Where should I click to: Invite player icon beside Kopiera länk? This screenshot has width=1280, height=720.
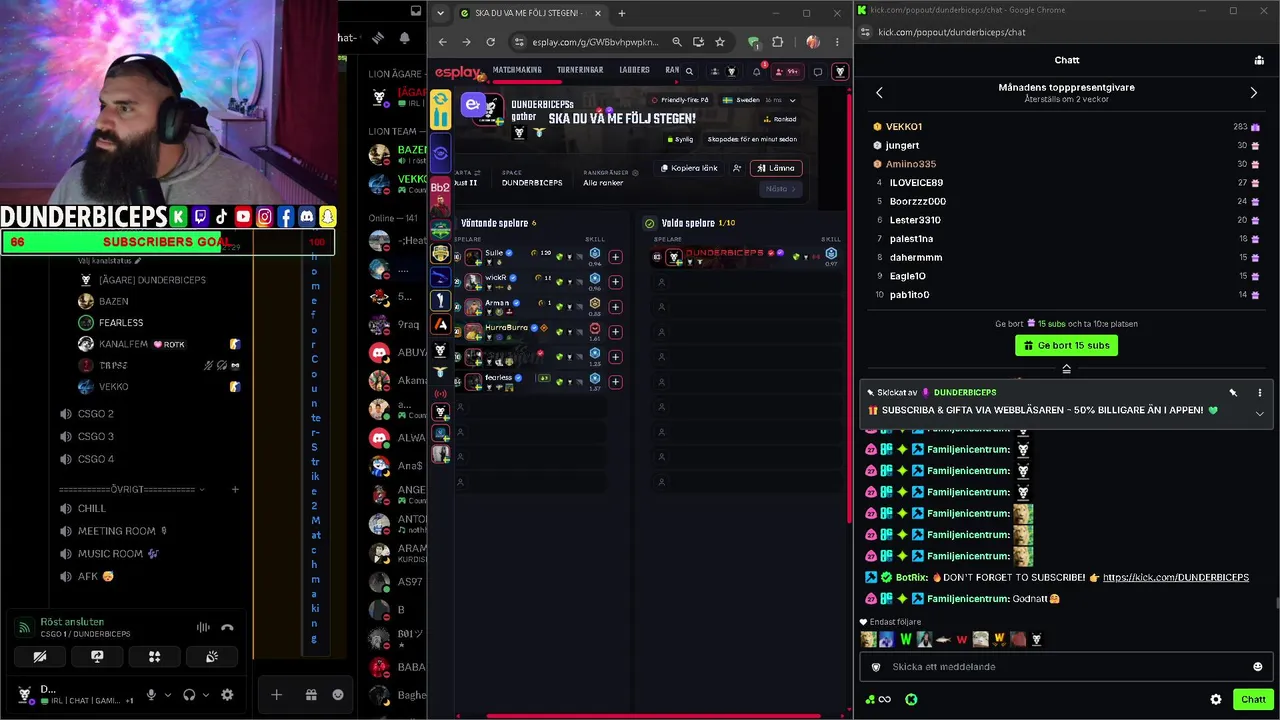point(737,168)
